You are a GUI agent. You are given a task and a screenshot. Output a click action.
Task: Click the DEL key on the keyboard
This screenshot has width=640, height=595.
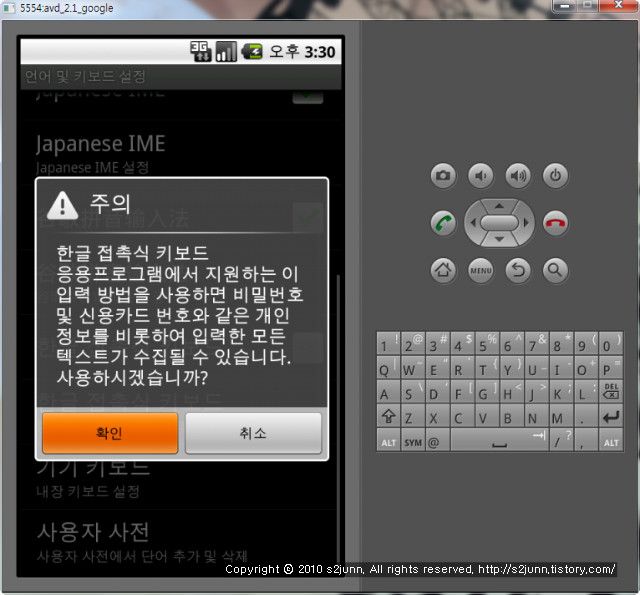[611, 391]
